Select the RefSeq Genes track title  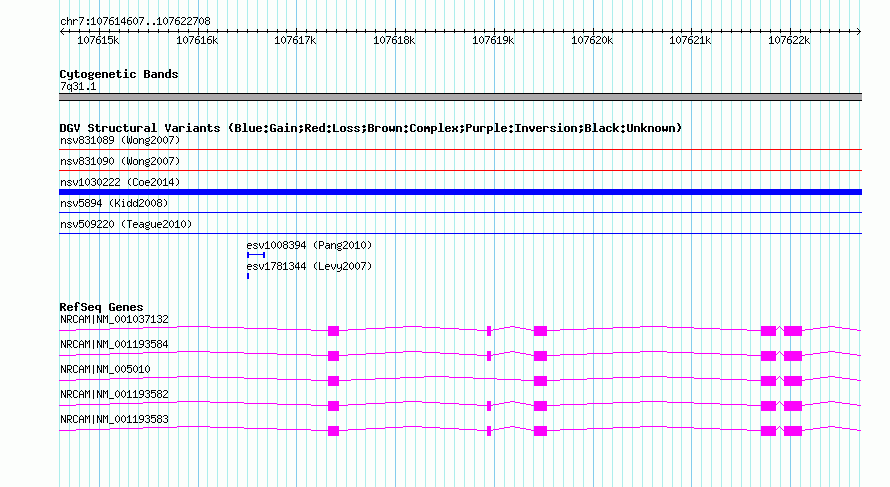(x=102, y=307)
